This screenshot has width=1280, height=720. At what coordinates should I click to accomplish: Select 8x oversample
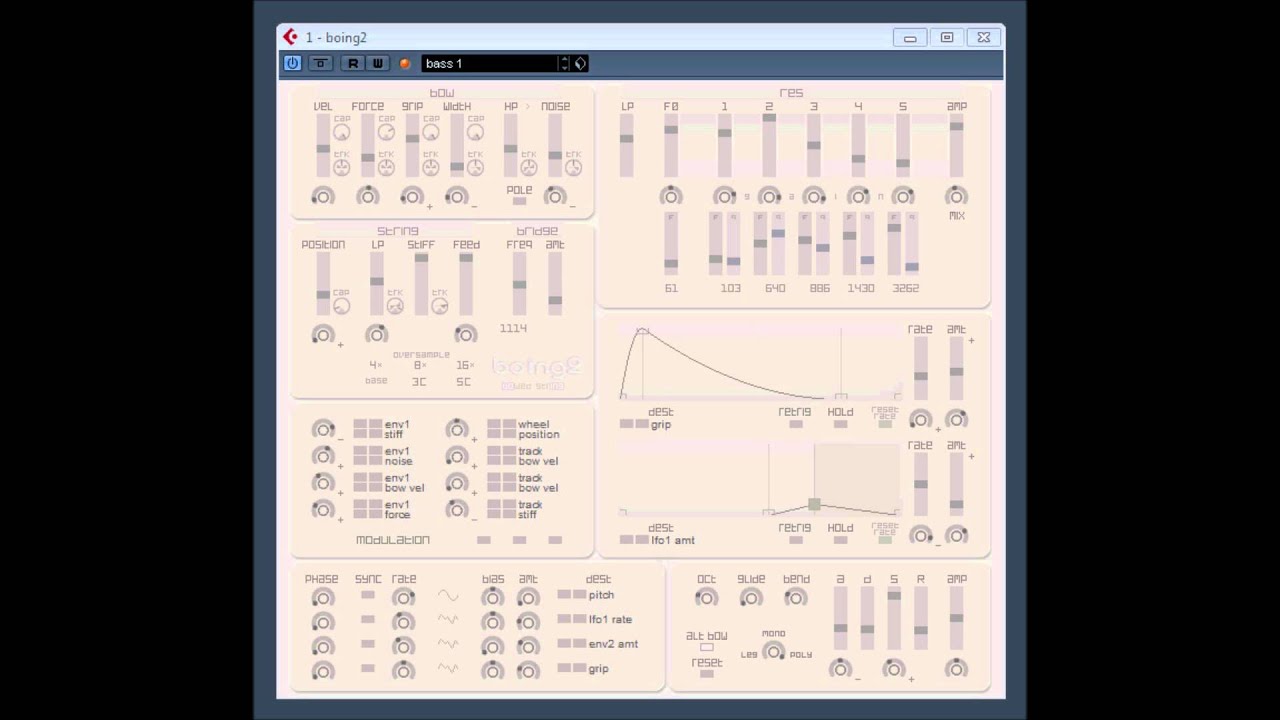click(420, 365)
